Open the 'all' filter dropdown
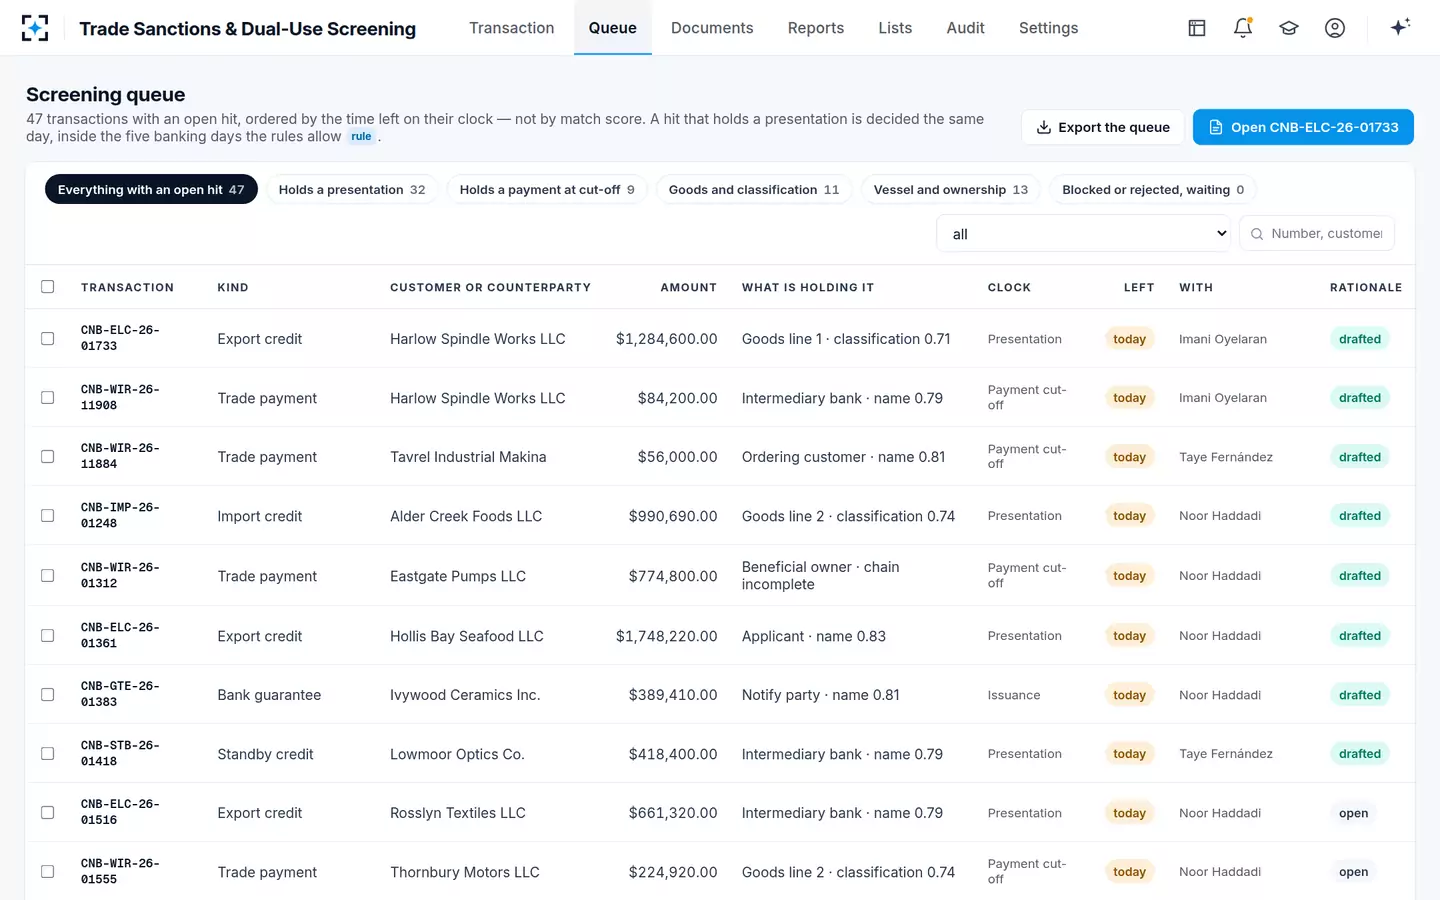This screenshot has width=1440, height=900. [1084, 234]
